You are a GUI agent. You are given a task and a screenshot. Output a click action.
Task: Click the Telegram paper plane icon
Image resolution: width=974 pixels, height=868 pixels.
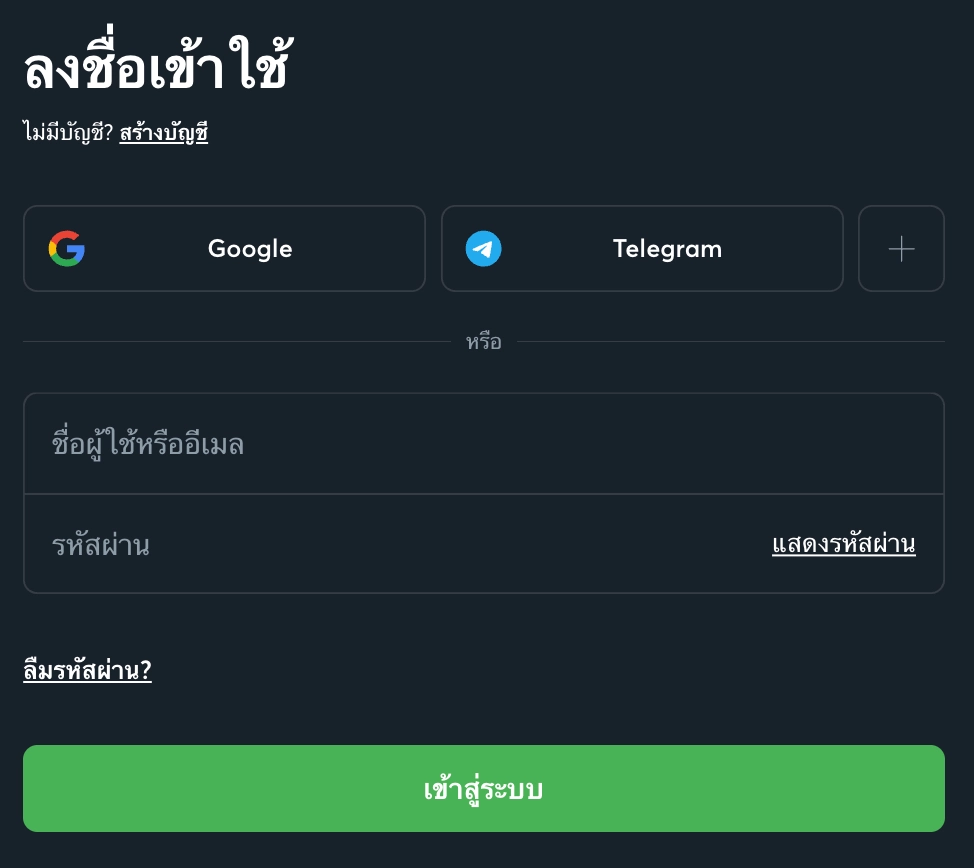(x=483, y=248)
